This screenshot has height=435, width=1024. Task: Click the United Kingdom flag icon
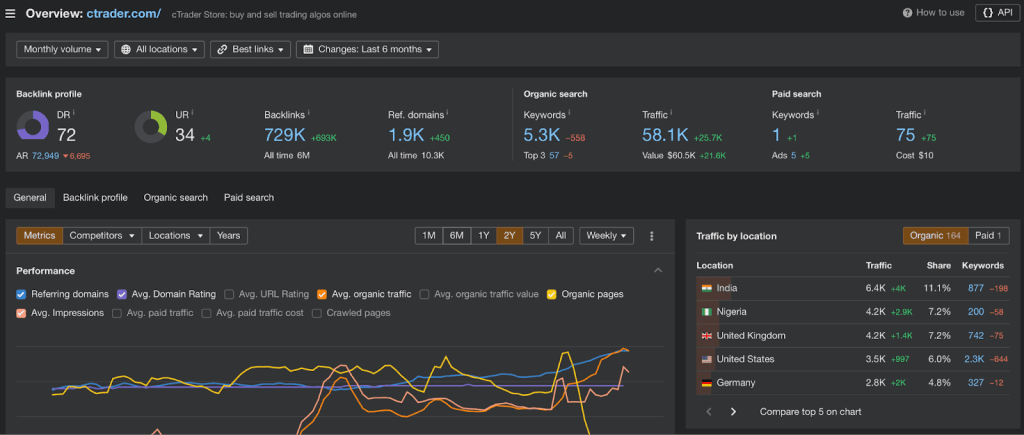[x=707, y=336]
